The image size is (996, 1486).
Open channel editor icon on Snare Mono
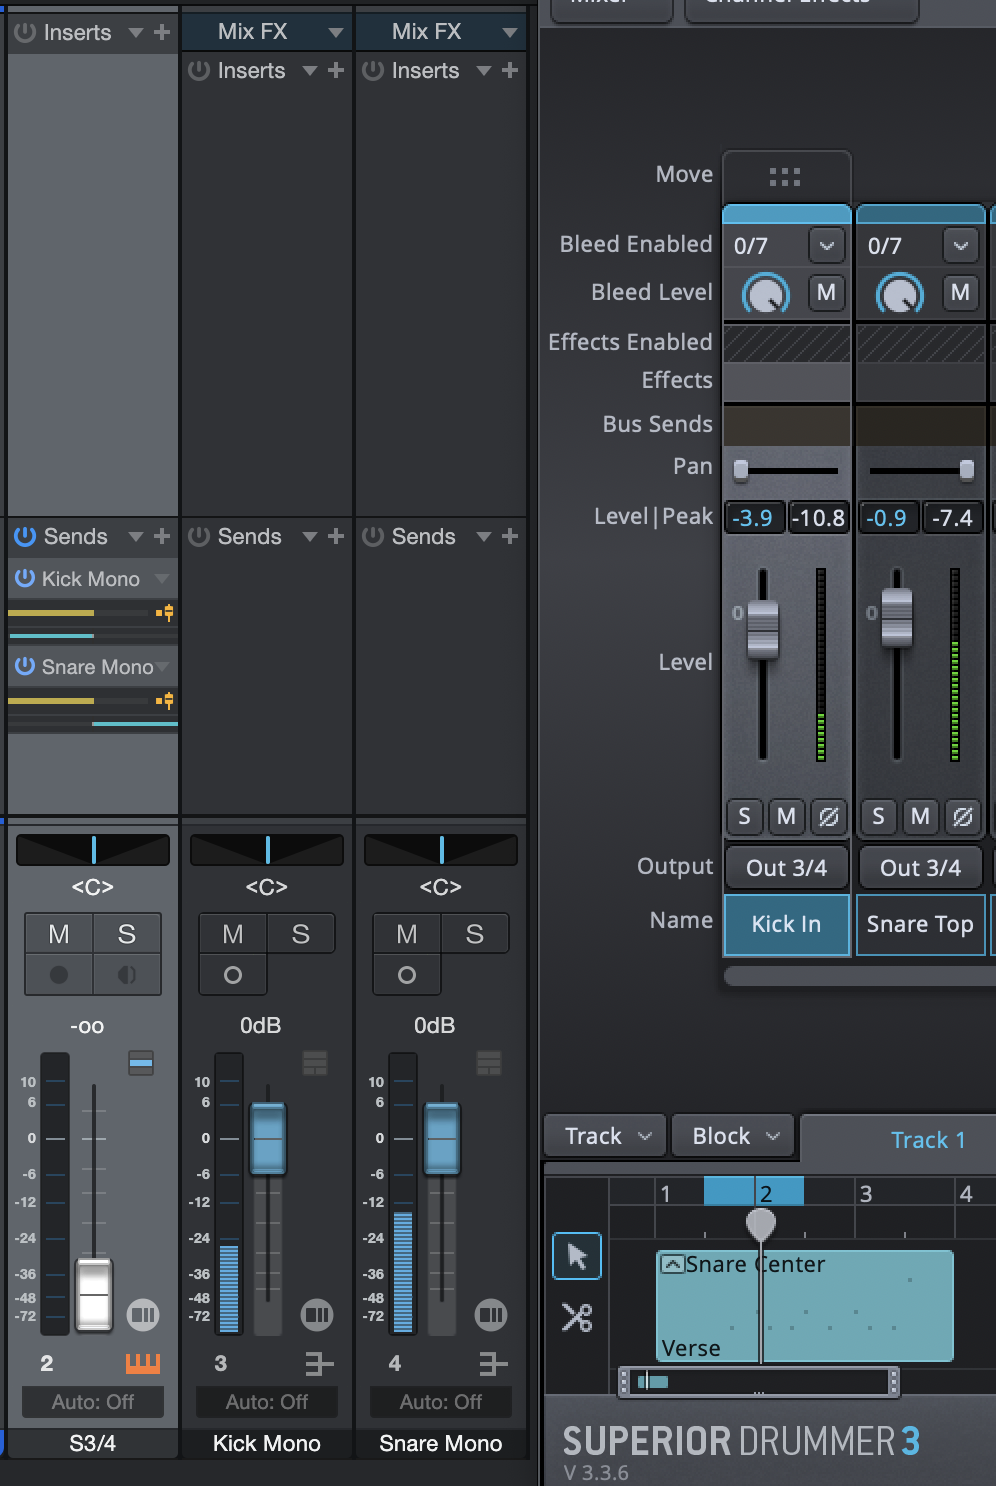pos(491,1315)
